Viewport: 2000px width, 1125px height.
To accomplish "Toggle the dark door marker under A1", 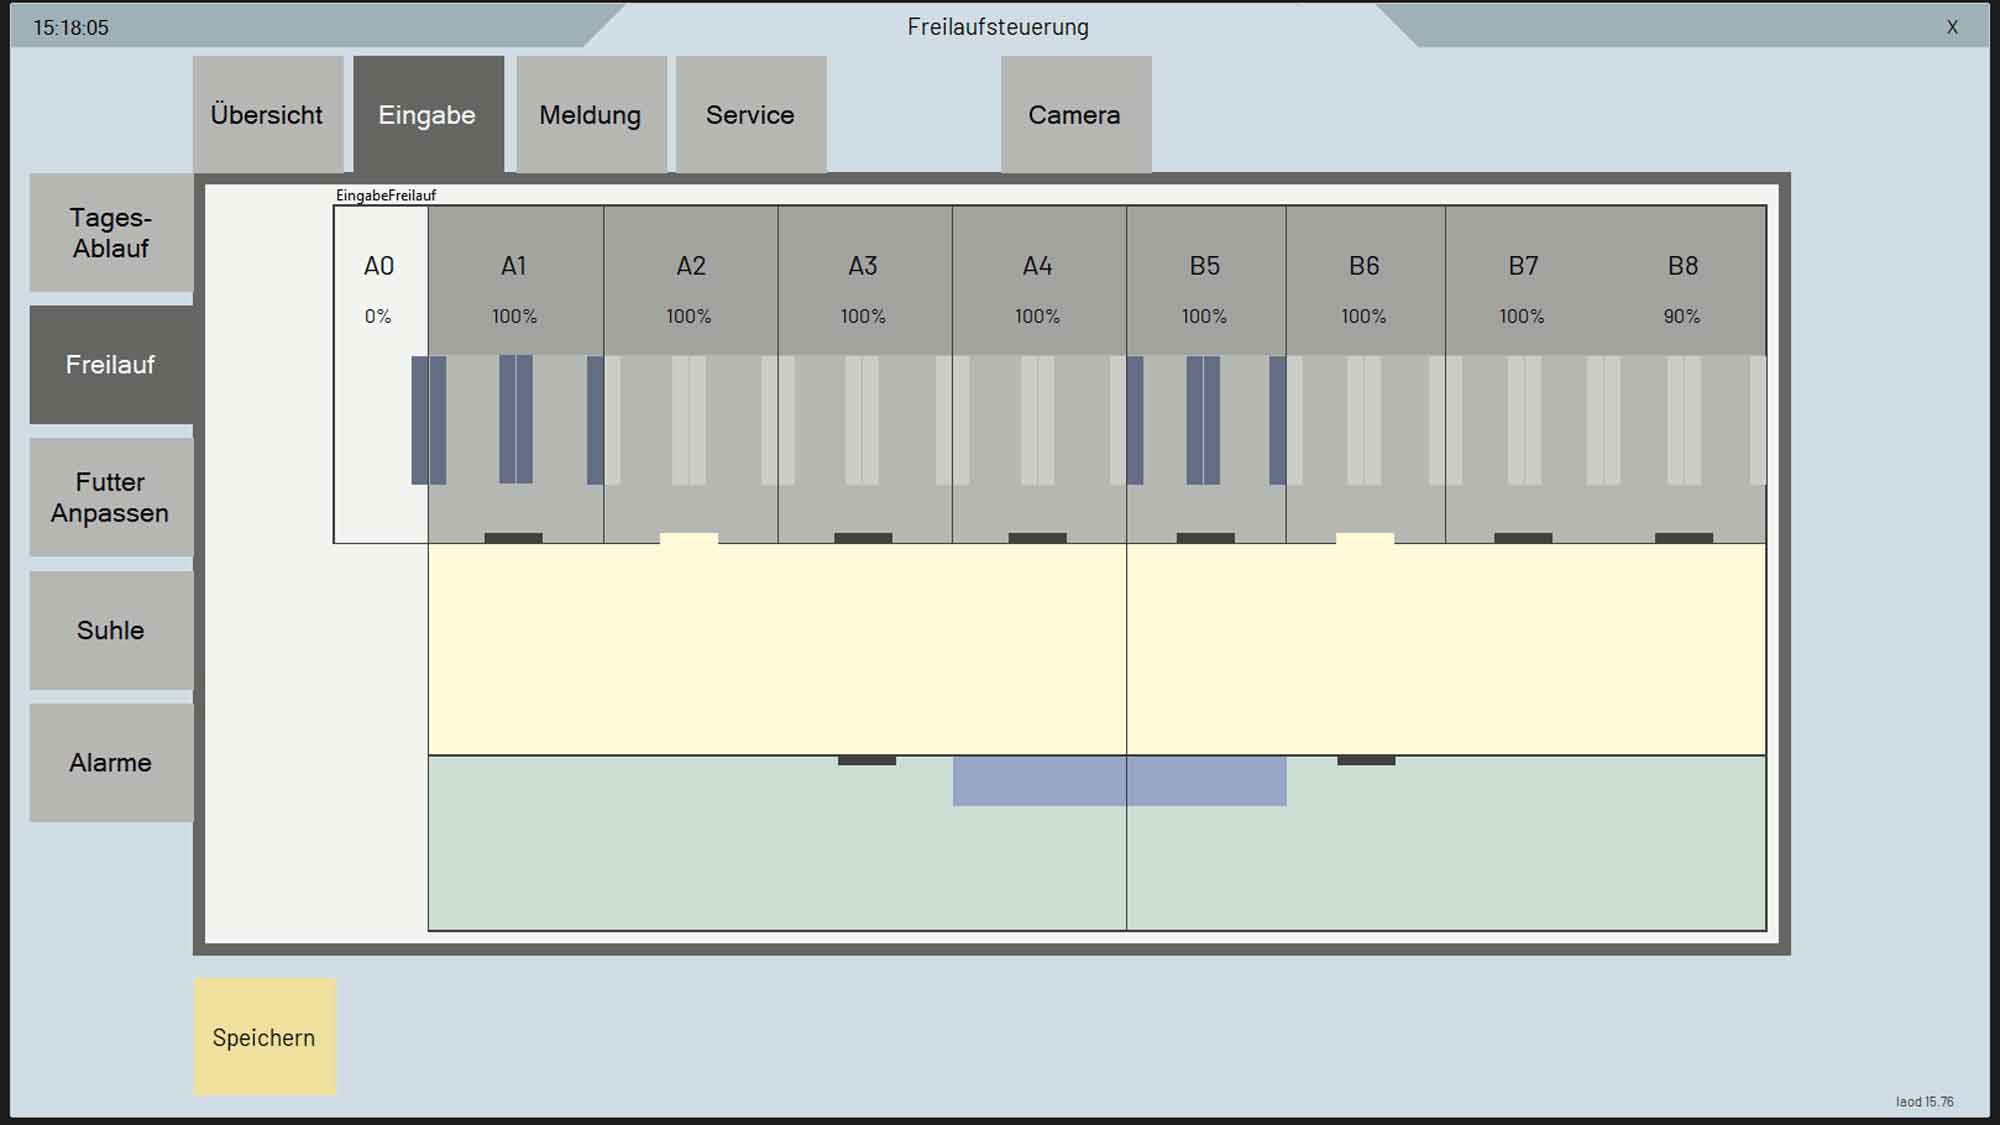I will click(513, 538).
